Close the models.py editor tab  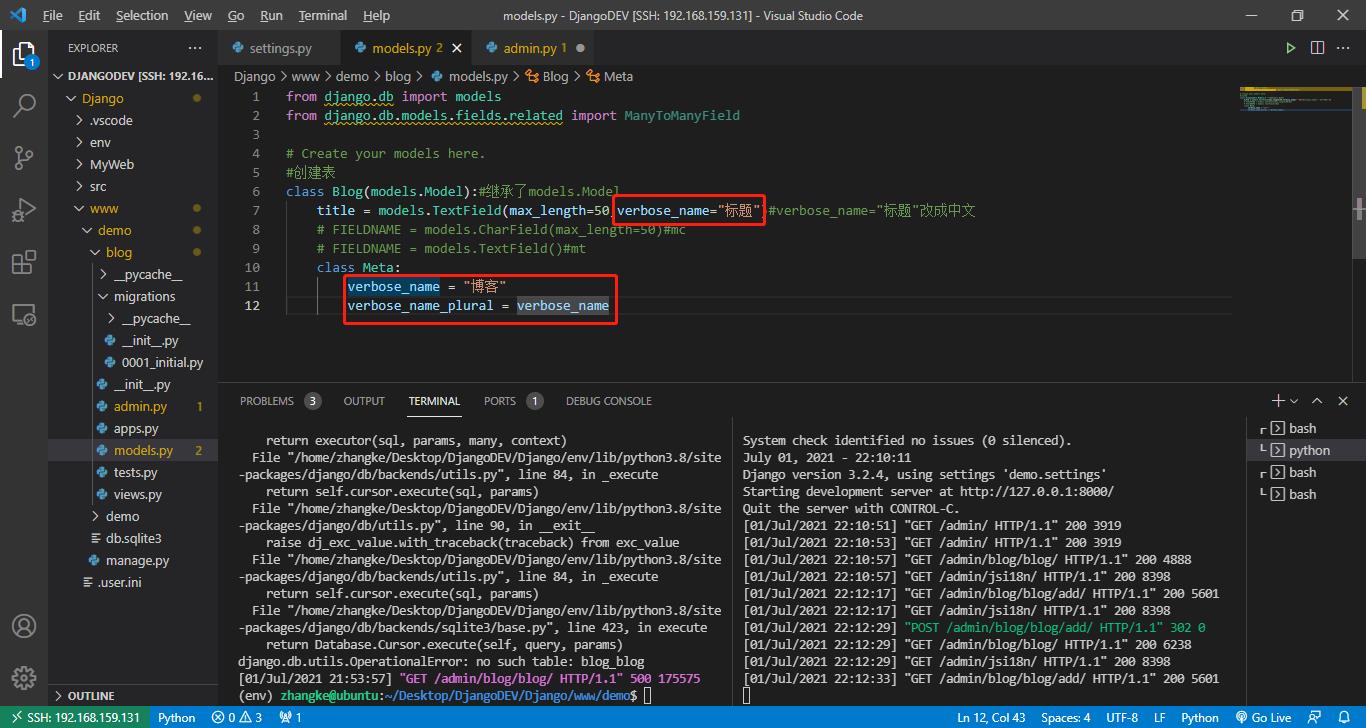pyautogui.click(x=457, y=48)
